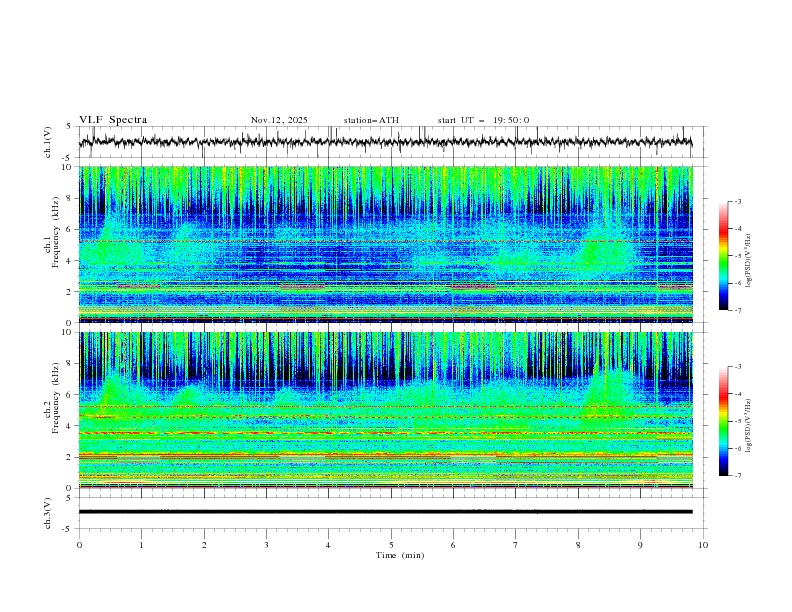Click time axis tick label "5"

click(x=391, y=545)
